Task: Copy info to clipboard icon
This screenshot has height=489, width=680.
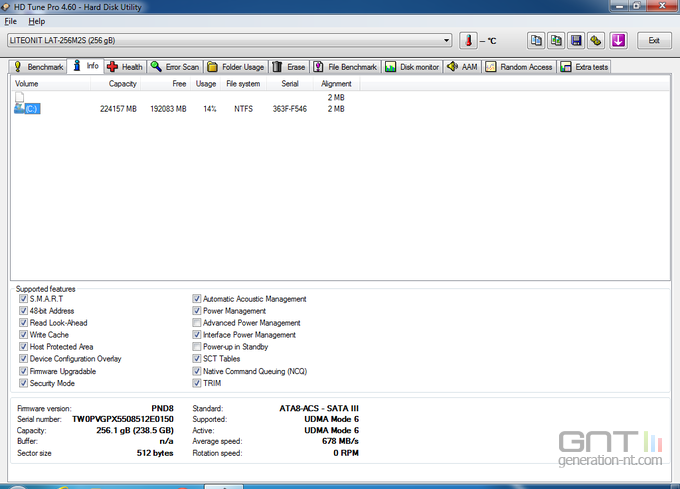Action: 536,41
